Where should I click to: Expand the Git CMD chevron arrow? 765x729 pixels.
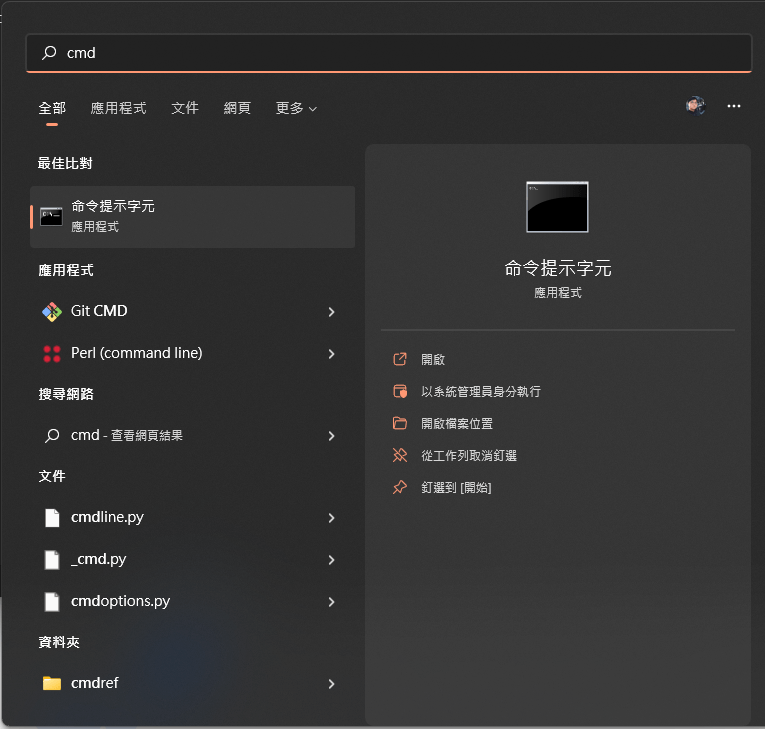click(x=331, y=312)
